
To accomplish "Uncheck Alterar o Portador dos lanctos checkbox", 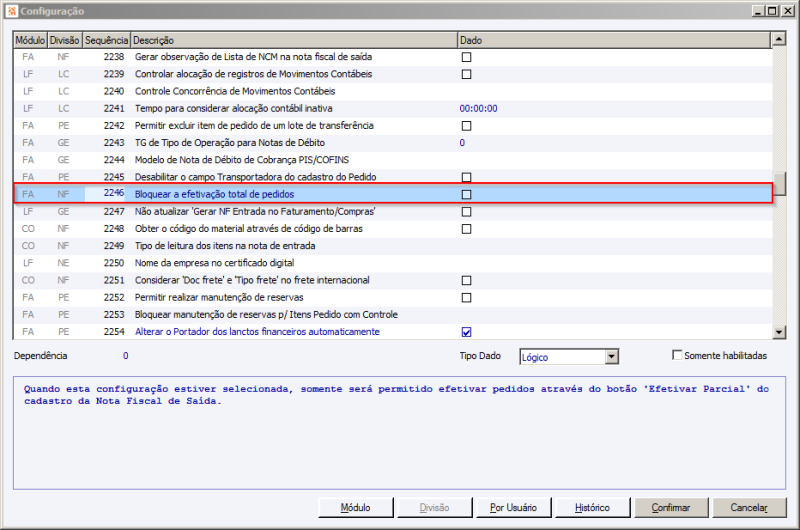I will click(x=466, y=332).
